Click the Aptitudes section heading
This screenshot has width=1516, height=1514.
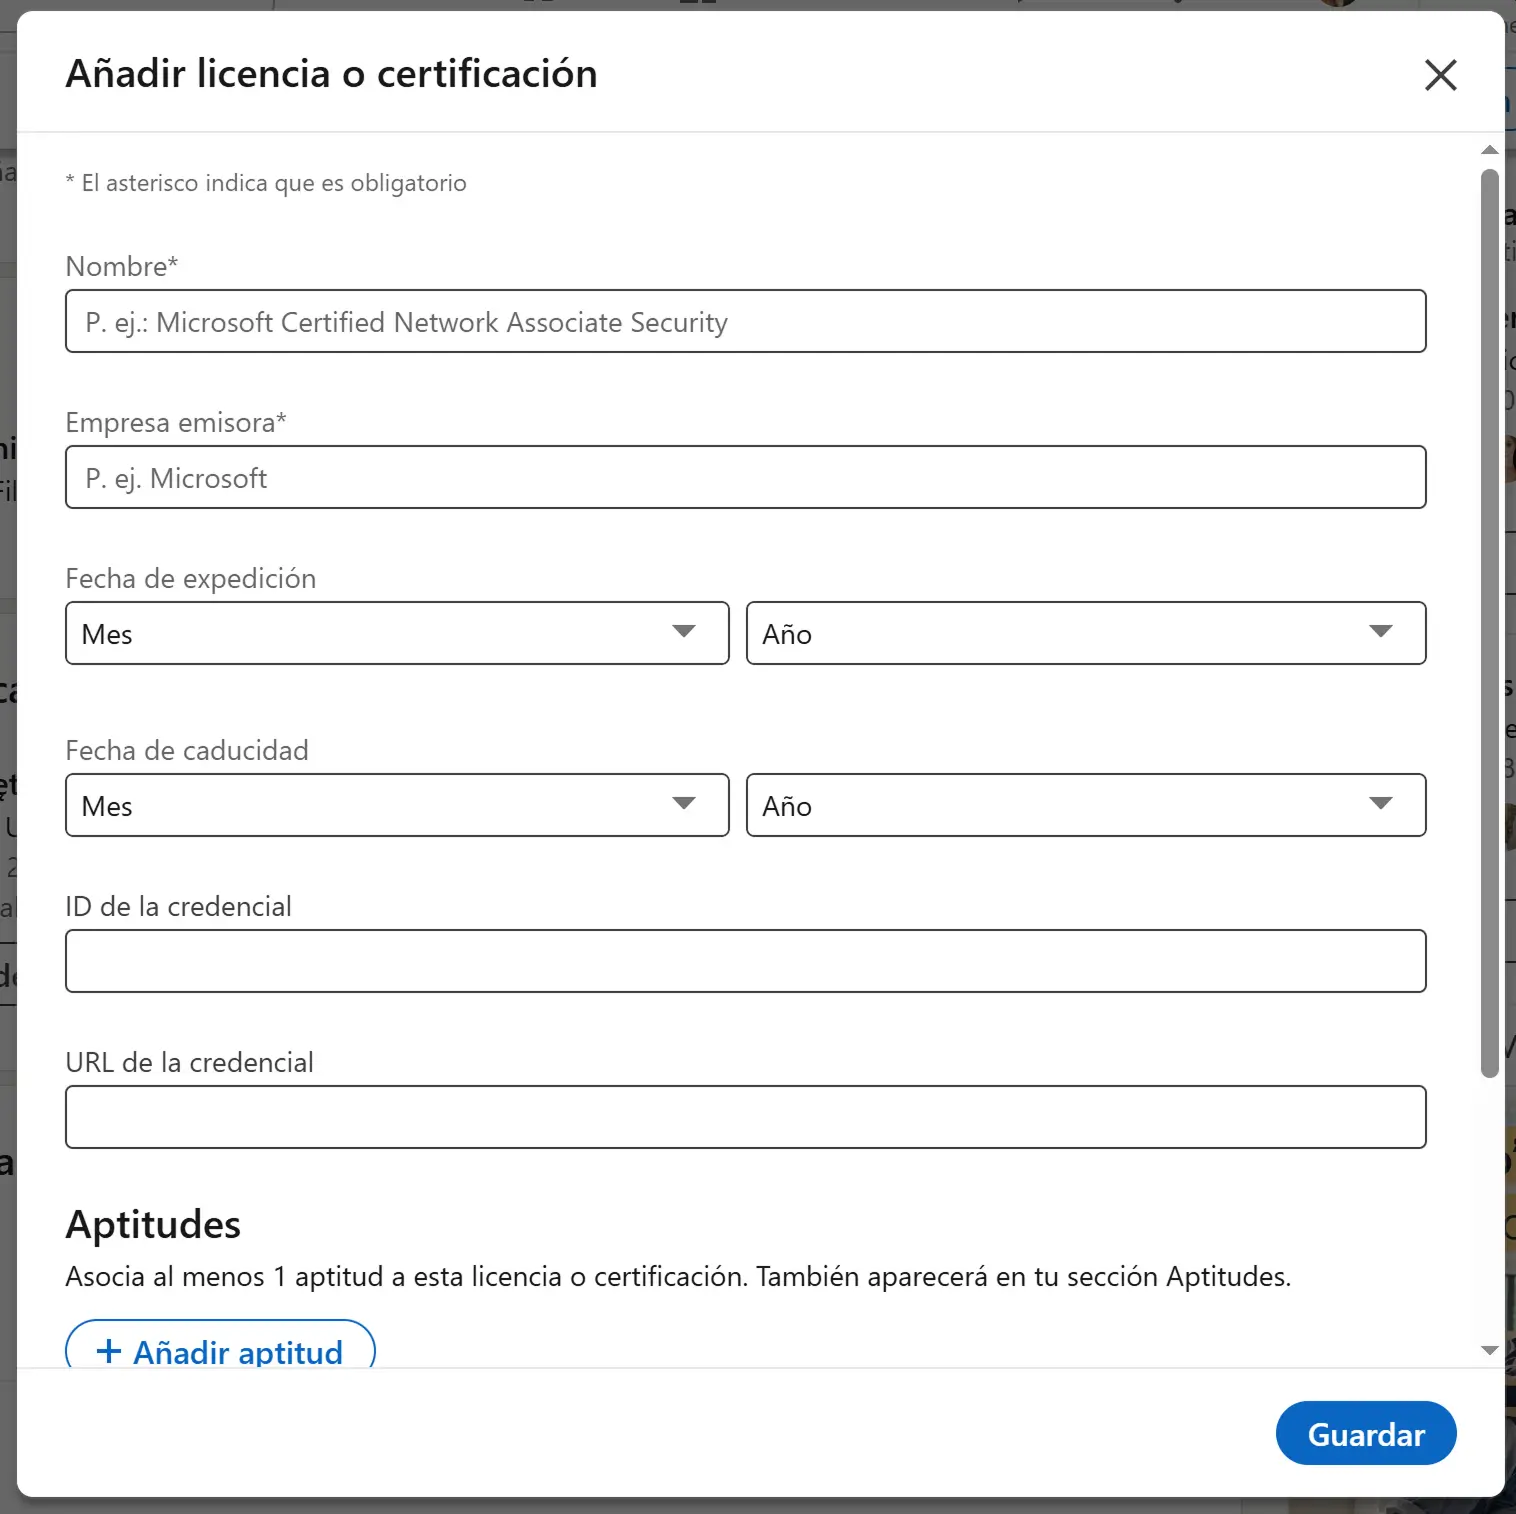click(152, 1223)
